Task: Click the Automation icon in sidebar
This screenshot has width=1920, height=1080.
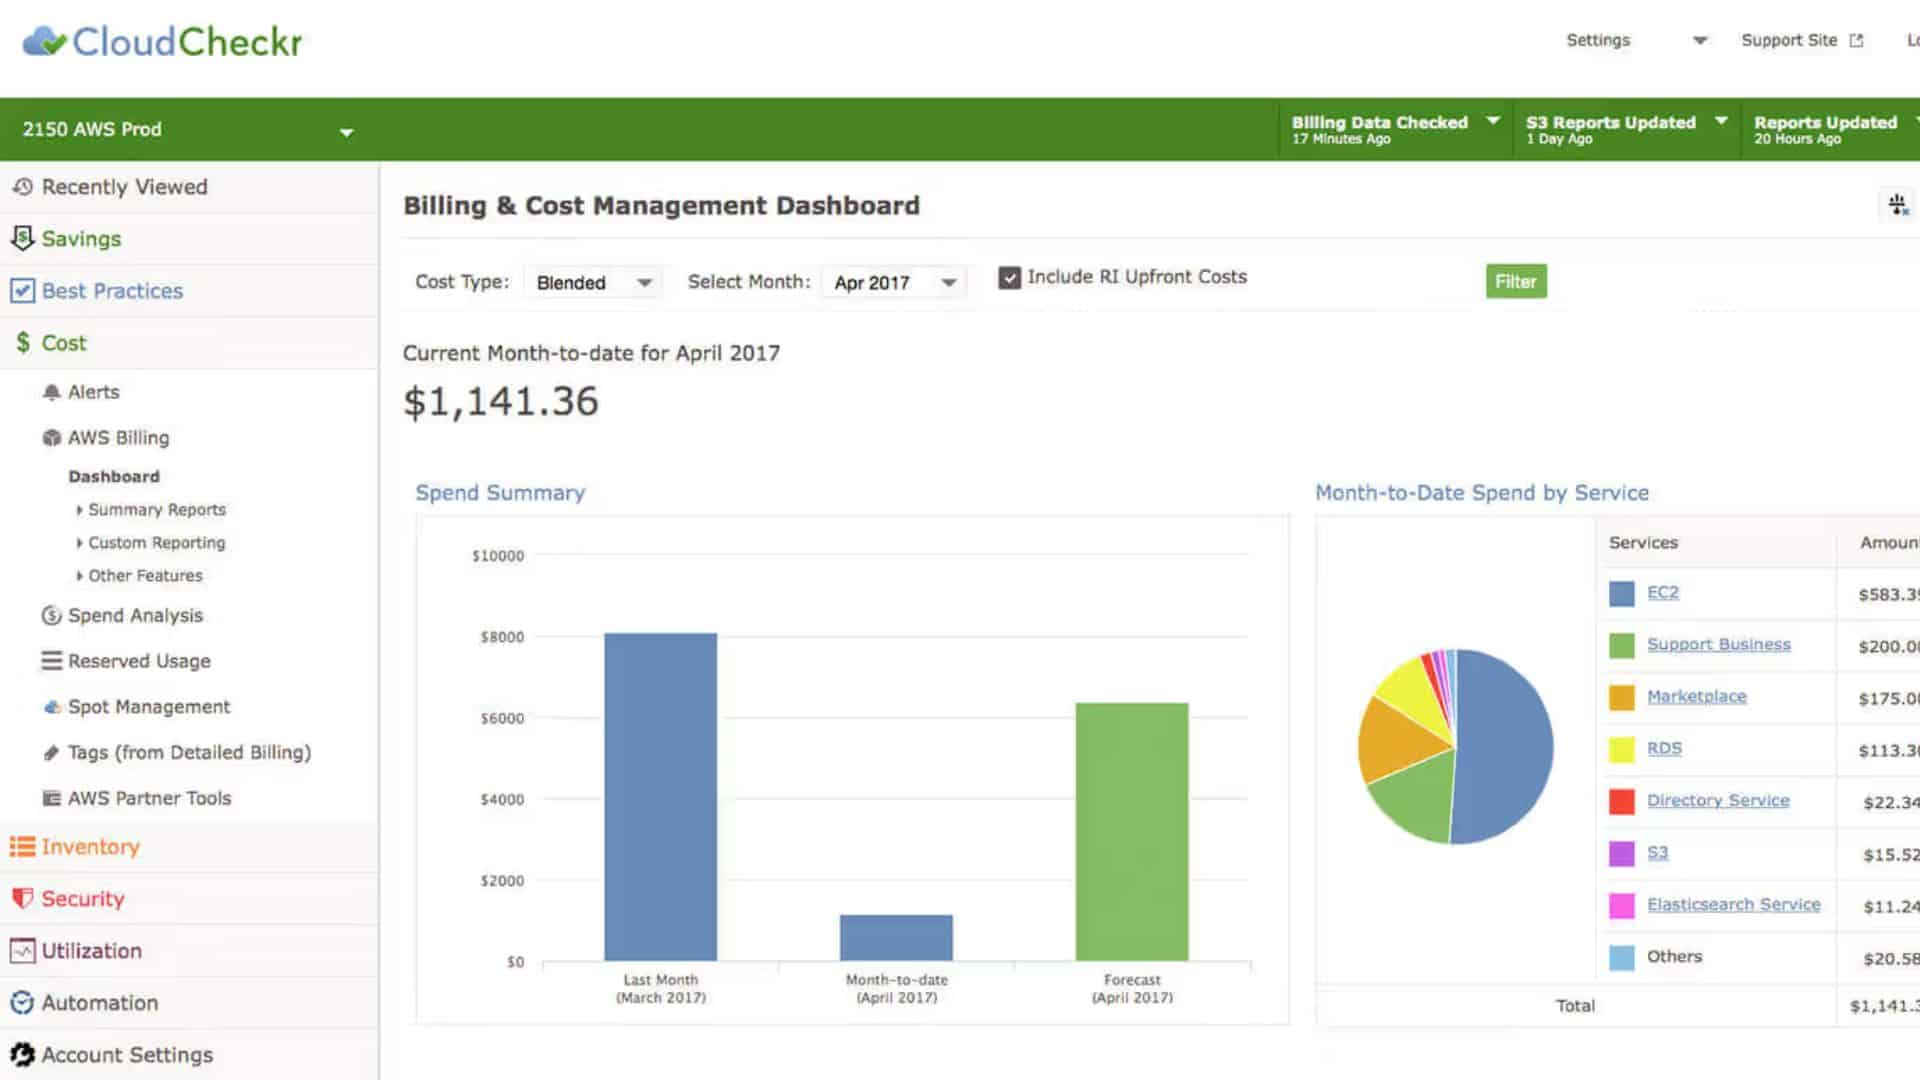Action: (x=22, y=1003)
